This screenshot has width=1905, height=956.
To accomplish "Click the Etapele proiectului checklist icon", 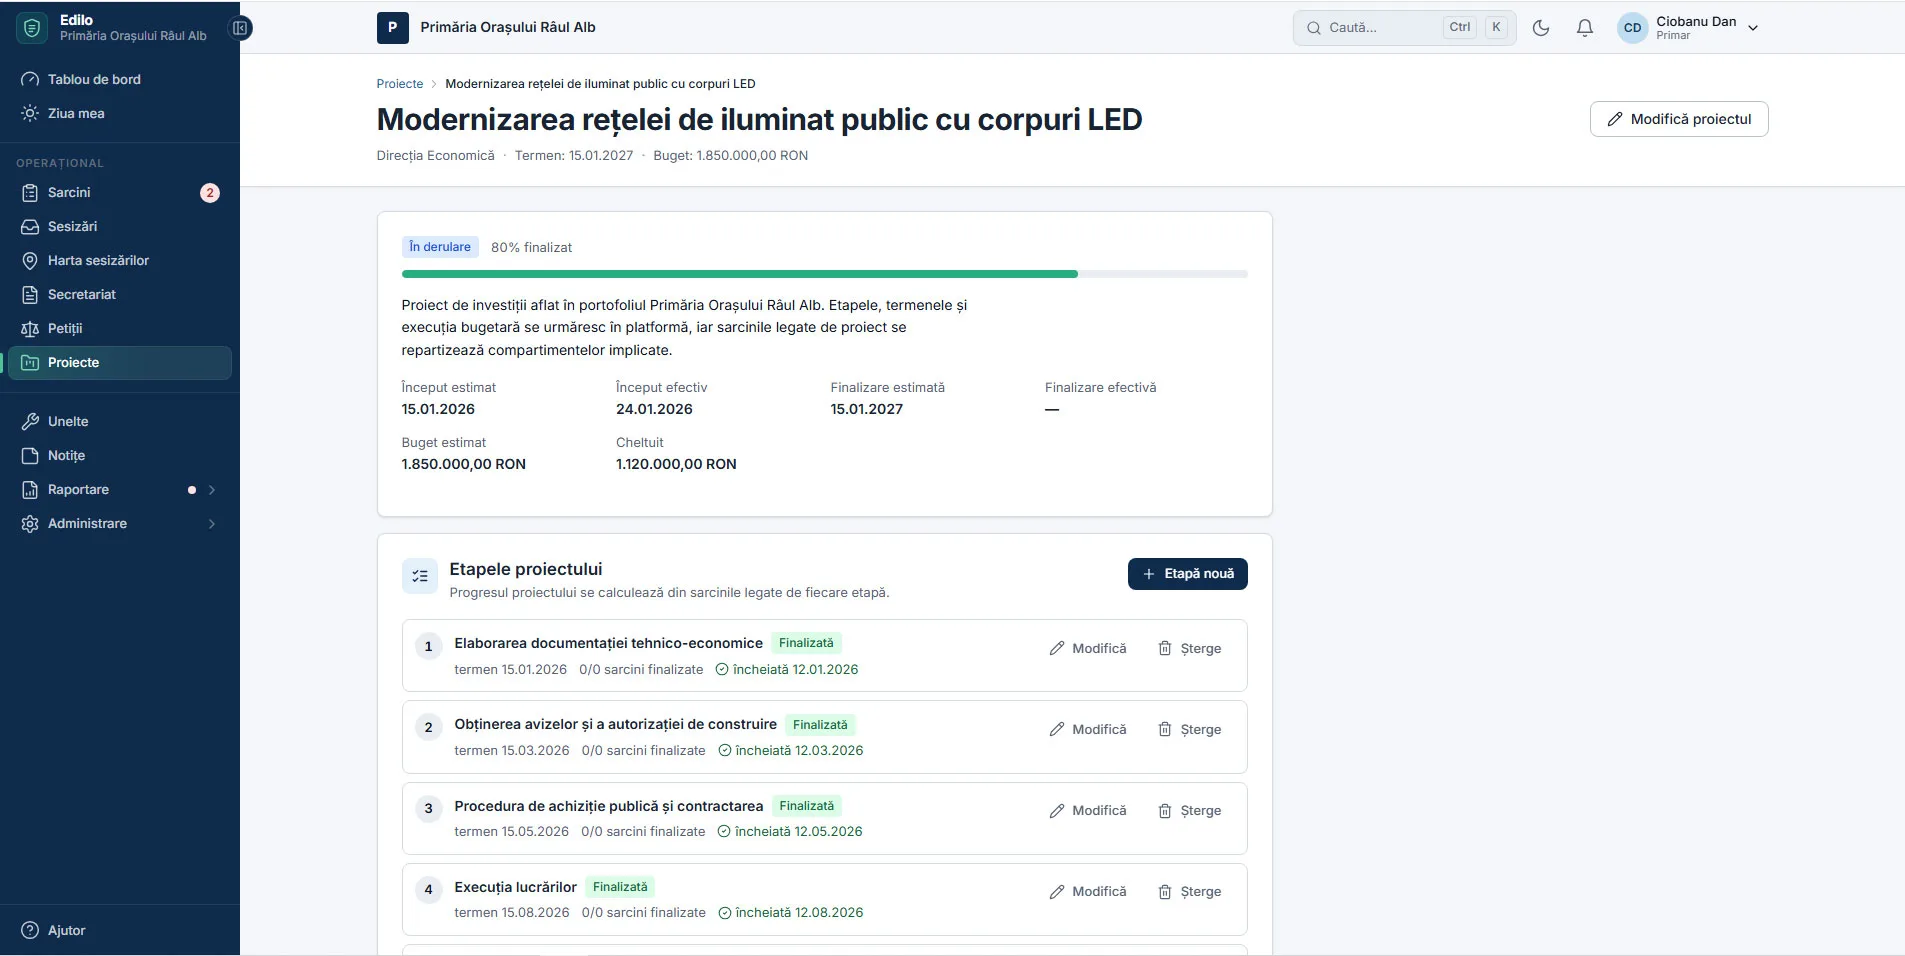I will (x=420, y=576).
